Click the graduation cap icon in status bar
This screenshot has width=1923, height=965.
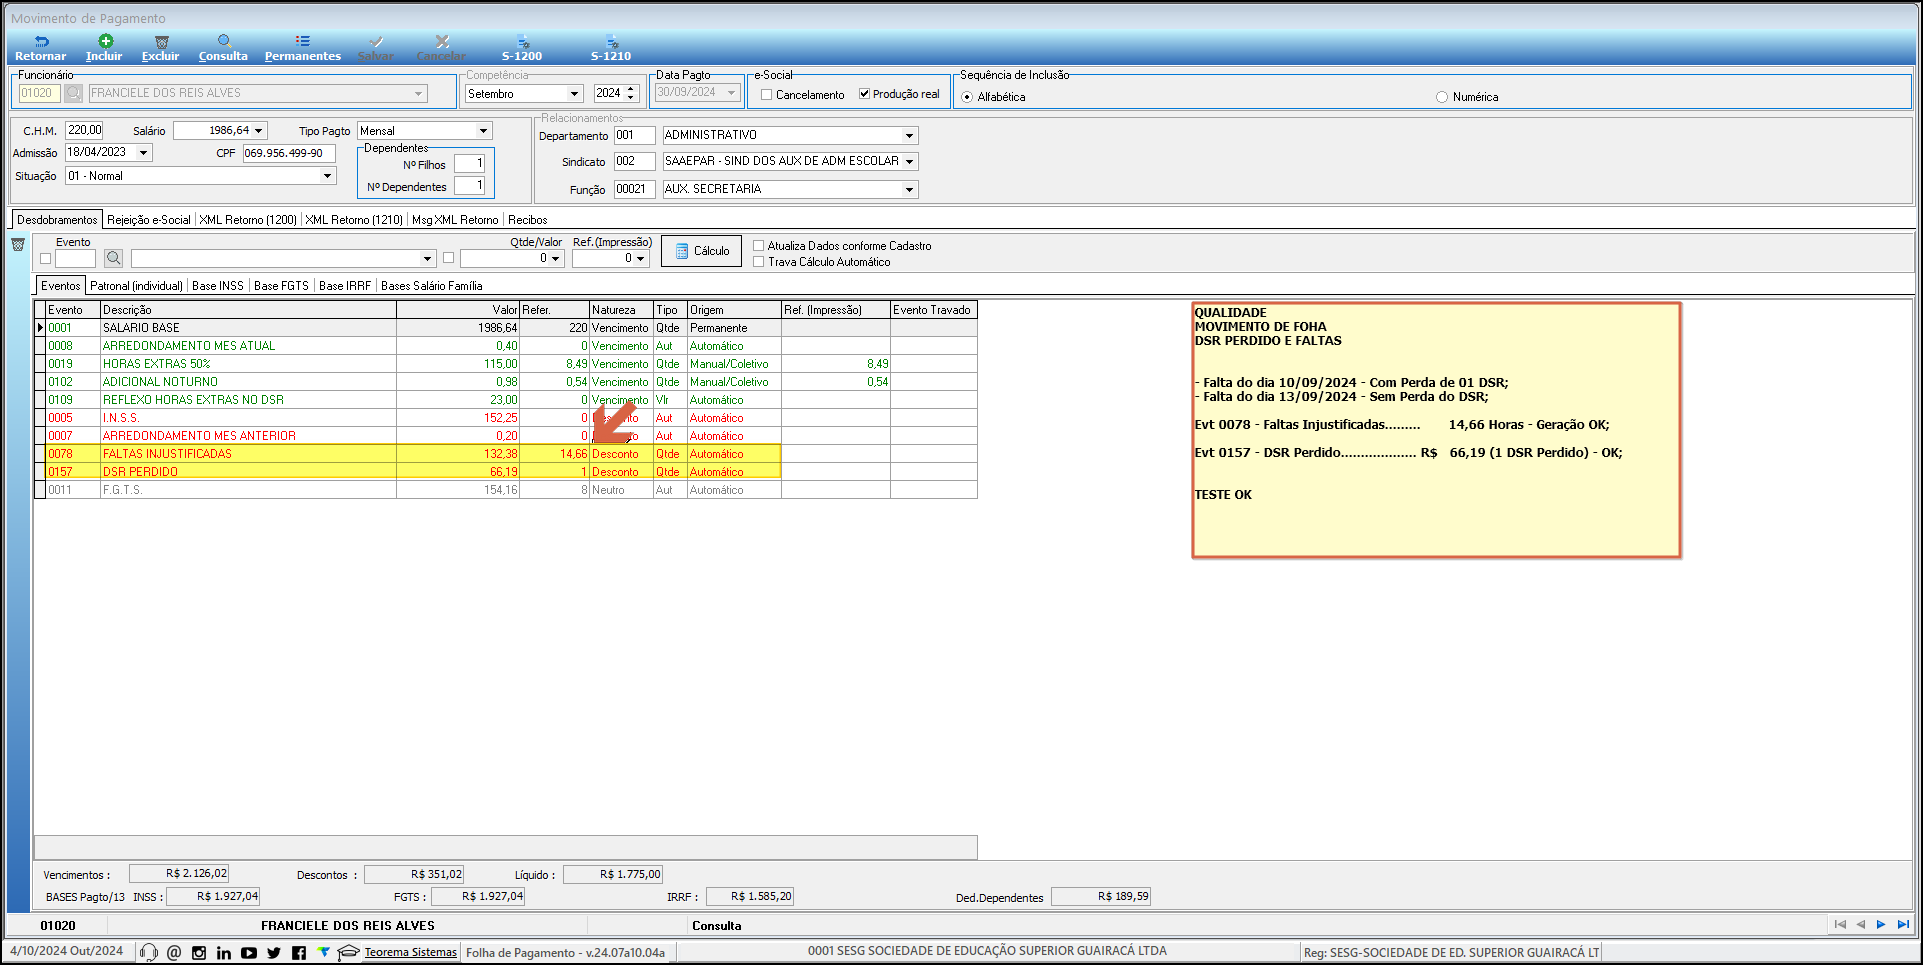tap(348, 952)
